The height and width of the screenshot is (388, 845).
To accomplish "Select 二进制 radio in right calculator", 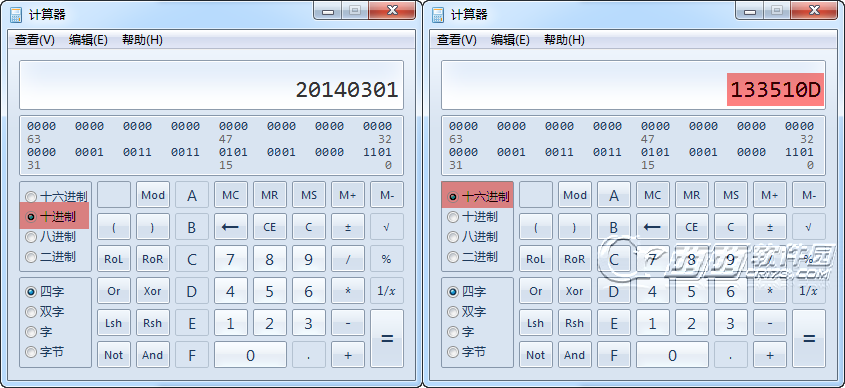I will pos(473,257).
